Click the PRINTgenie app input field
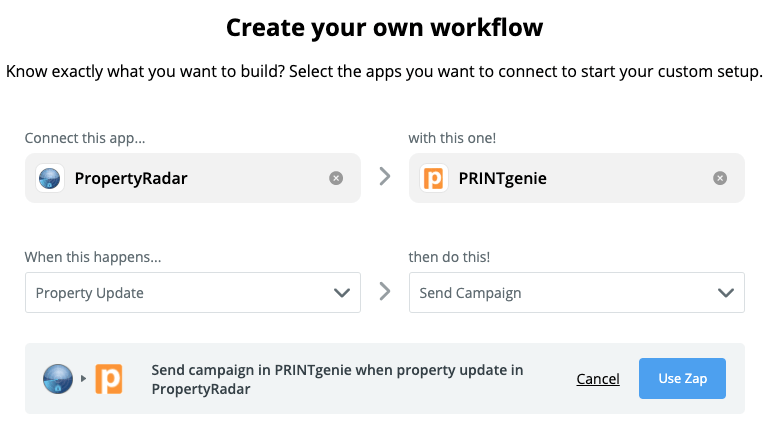The image size is (777, 430). pyautogui.click(x=577, y=178)
